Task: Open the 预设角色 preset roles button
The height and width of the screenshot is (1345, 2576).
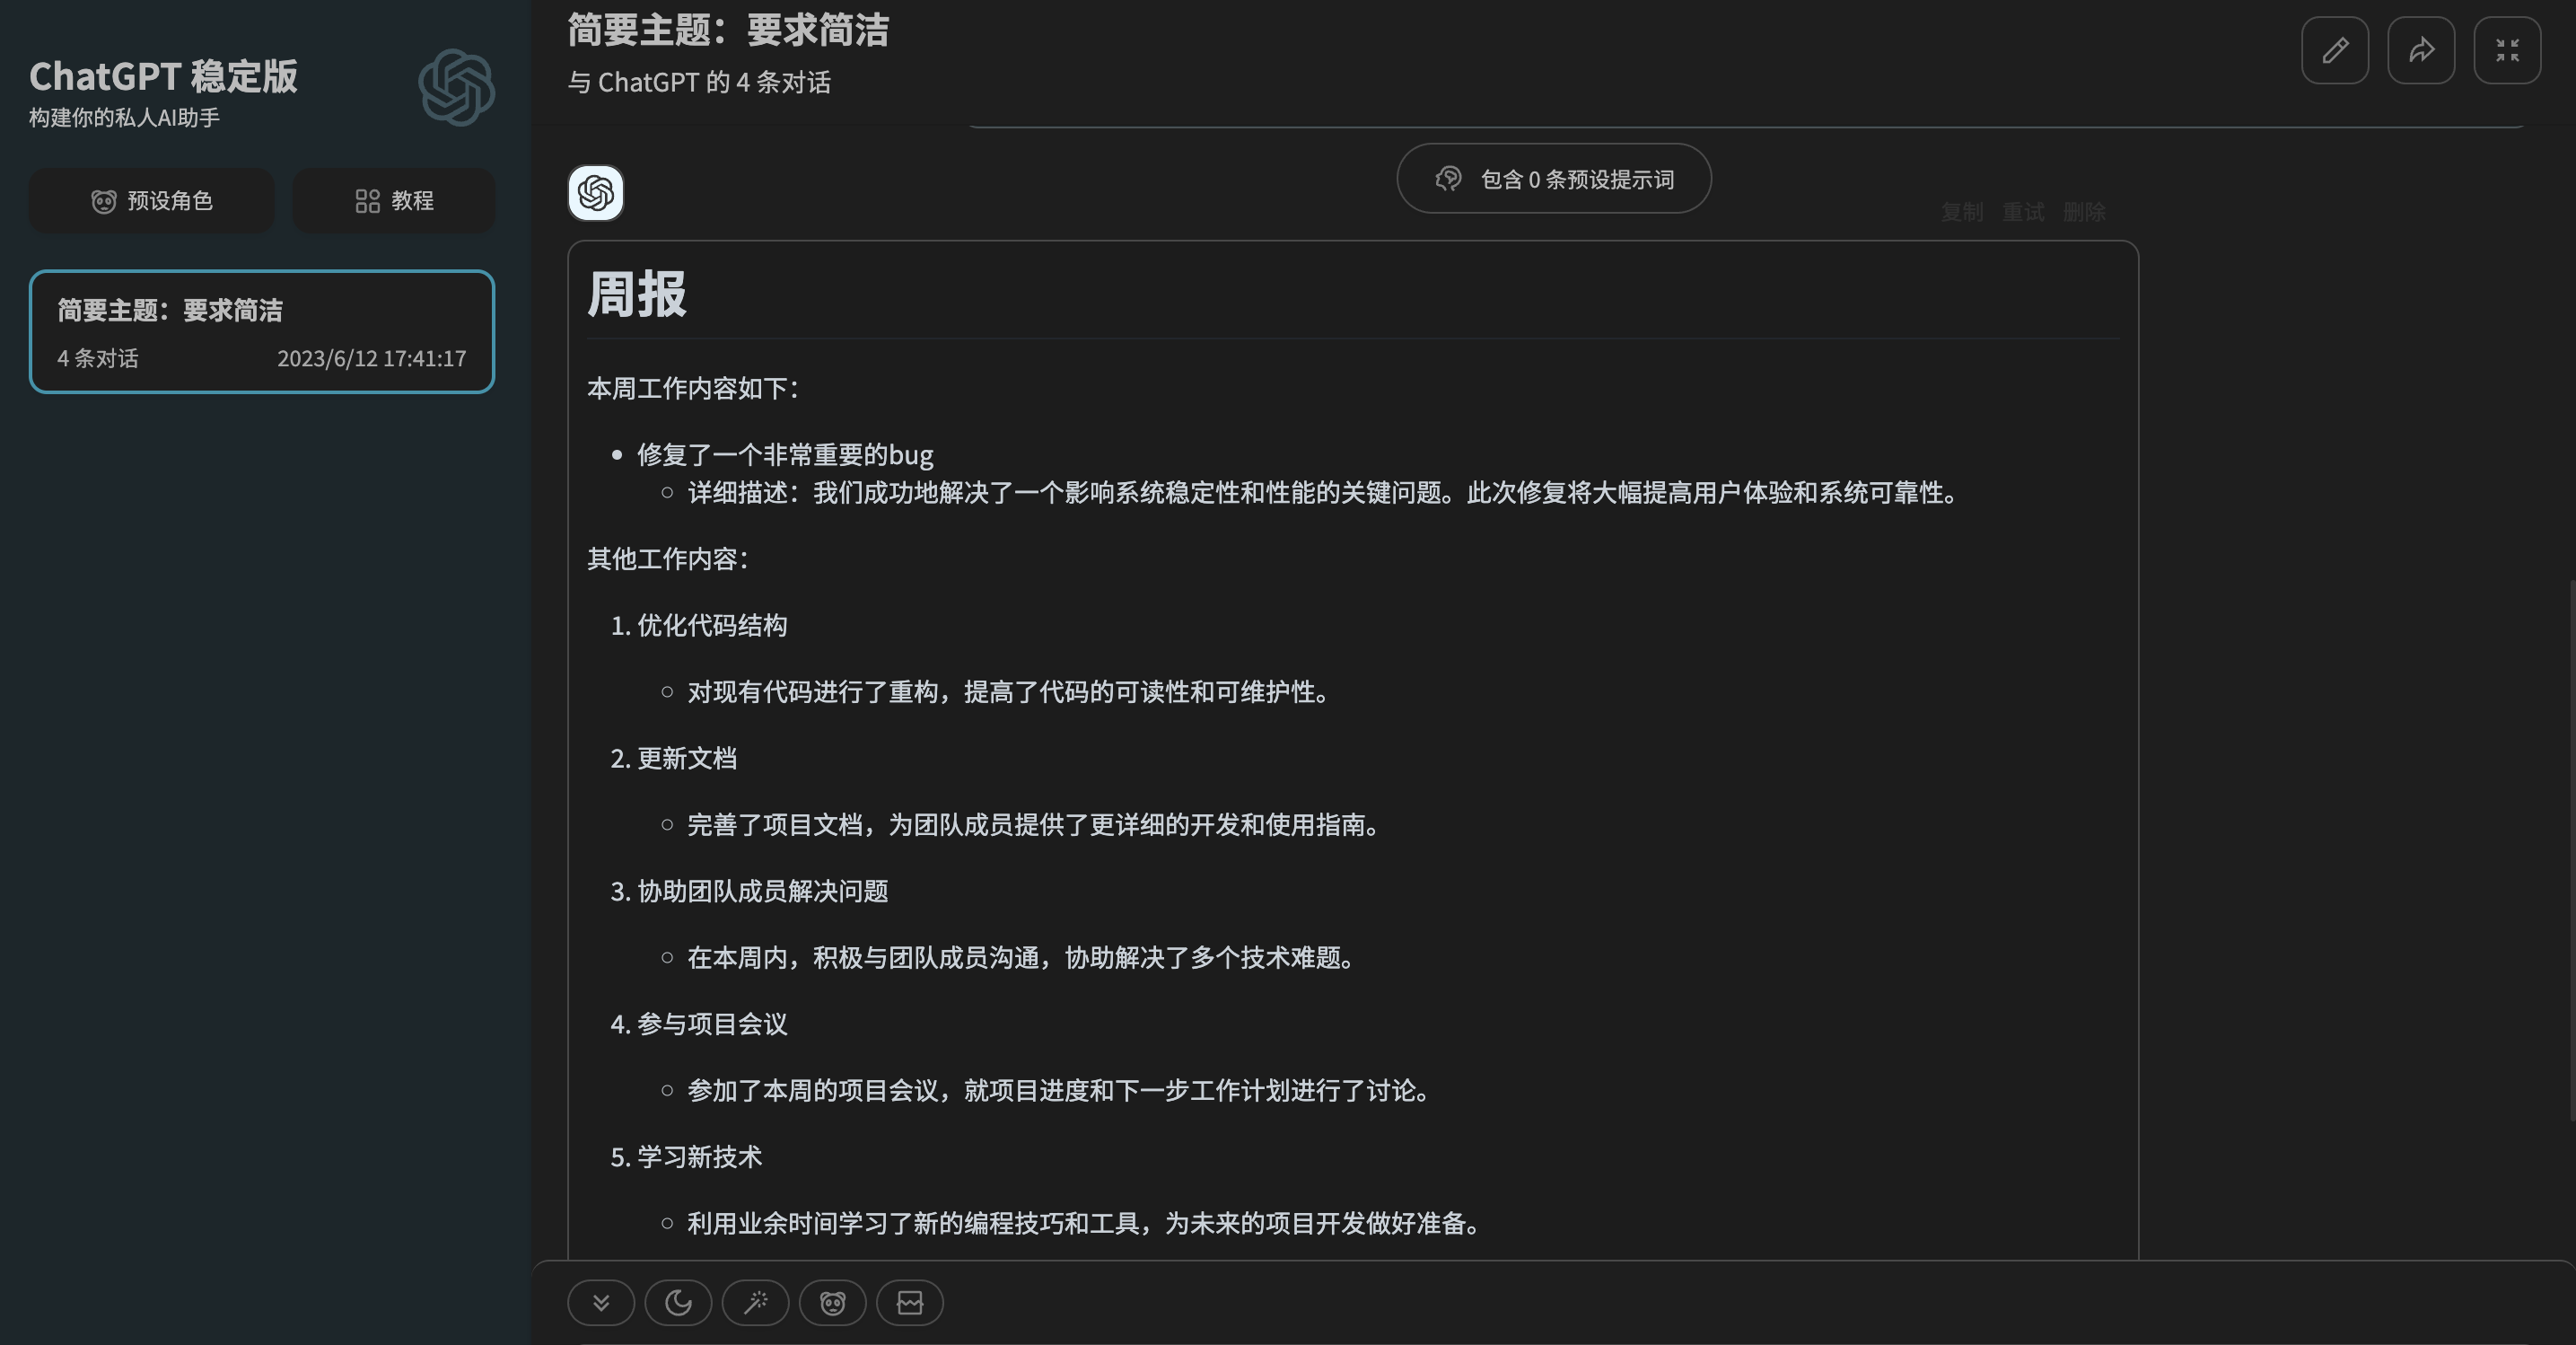Action: tap(152, 201)
